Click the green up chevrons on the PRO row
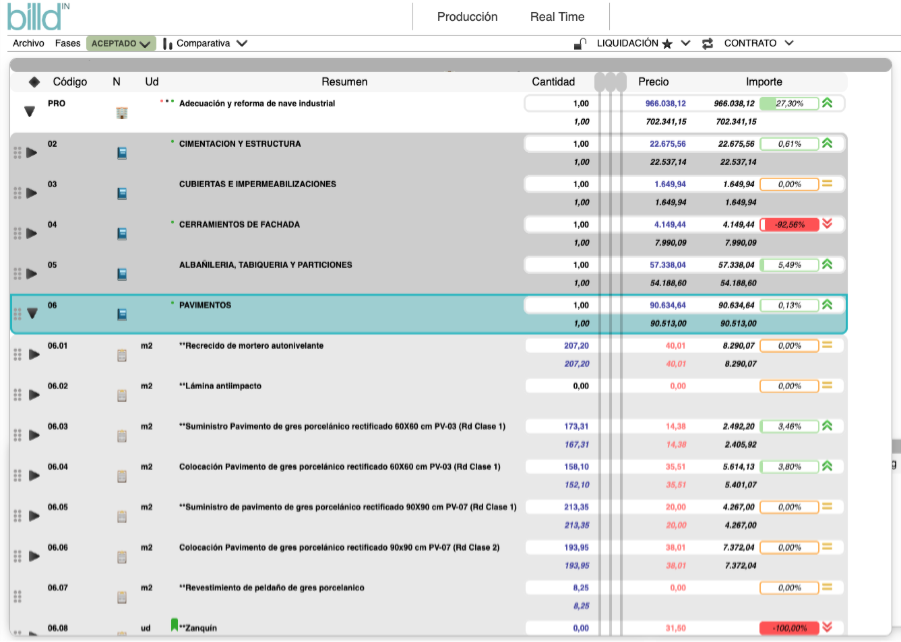This screenshot has height=642, width=901. click(827, 103)
